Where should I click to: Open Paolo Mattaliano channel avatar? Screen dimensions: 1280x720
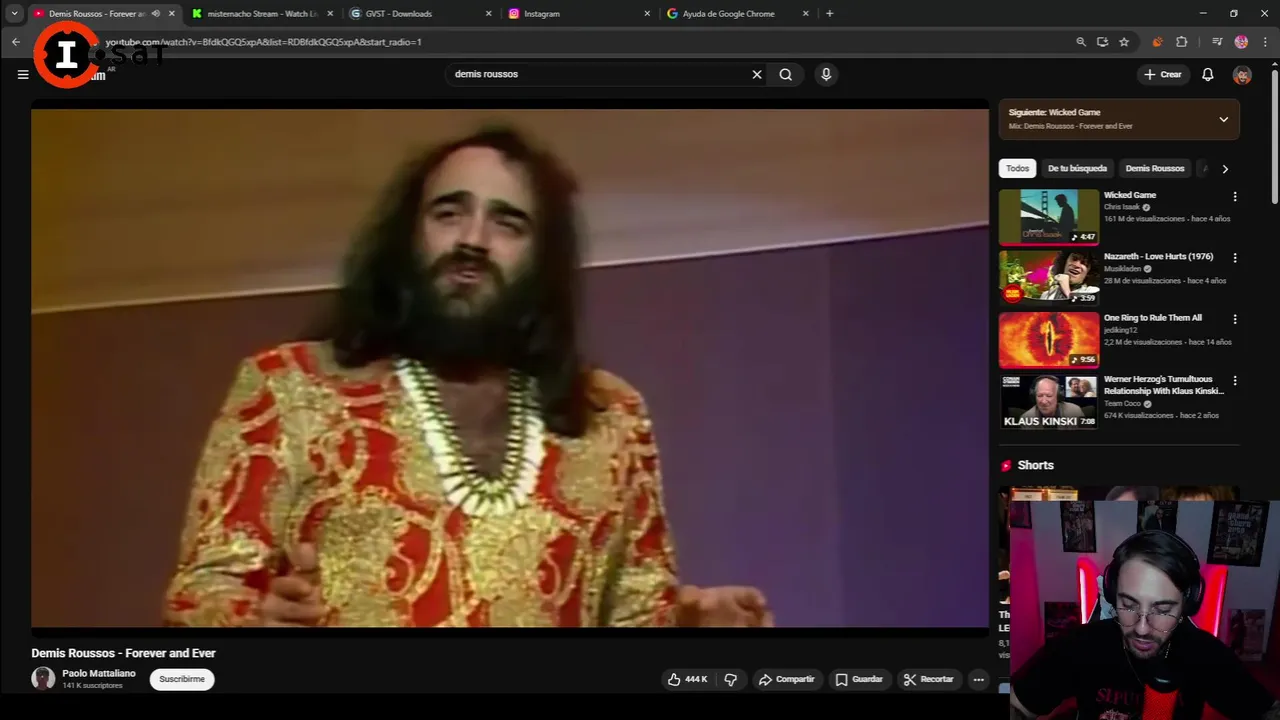point(43,679)
